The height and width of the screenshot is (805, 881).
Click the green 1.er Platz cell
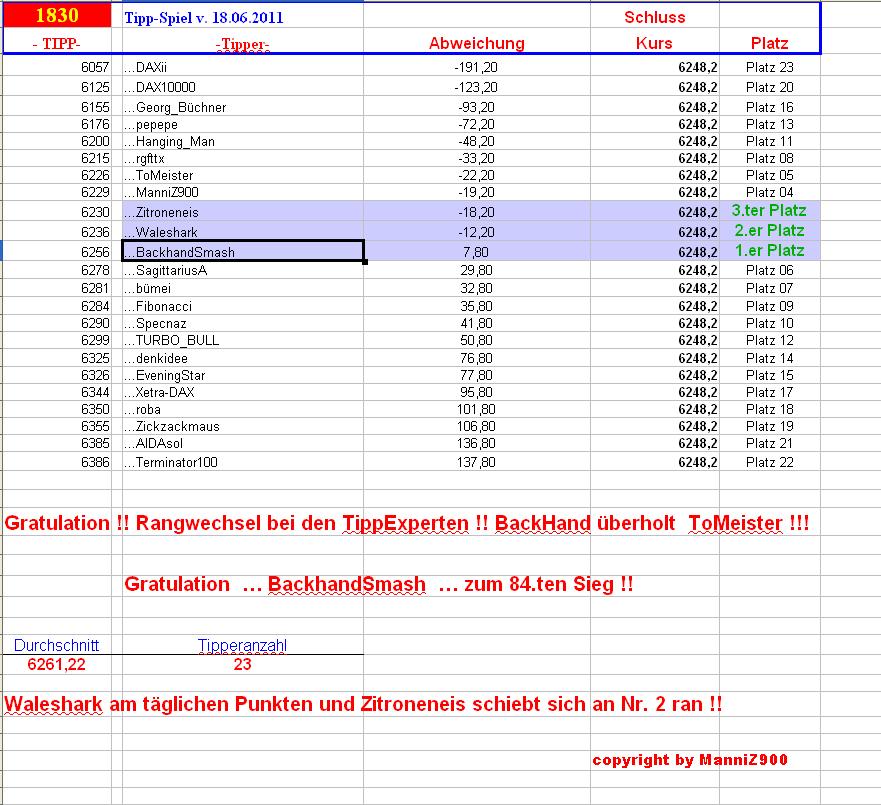(769, 251)
